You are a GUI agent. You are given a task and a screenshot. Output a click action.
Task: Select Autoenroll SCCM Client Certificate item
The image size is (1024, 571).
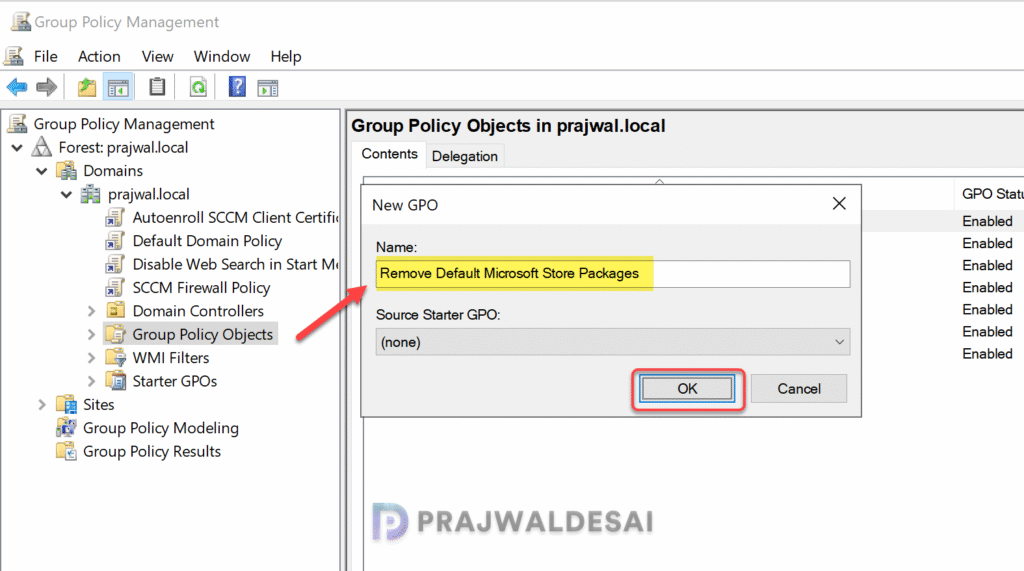235,218
